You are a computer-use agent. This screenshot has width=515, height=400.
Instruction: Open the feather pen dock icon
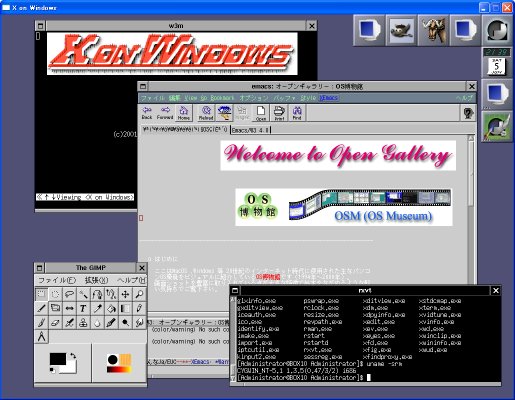click(x=497, y=126)
